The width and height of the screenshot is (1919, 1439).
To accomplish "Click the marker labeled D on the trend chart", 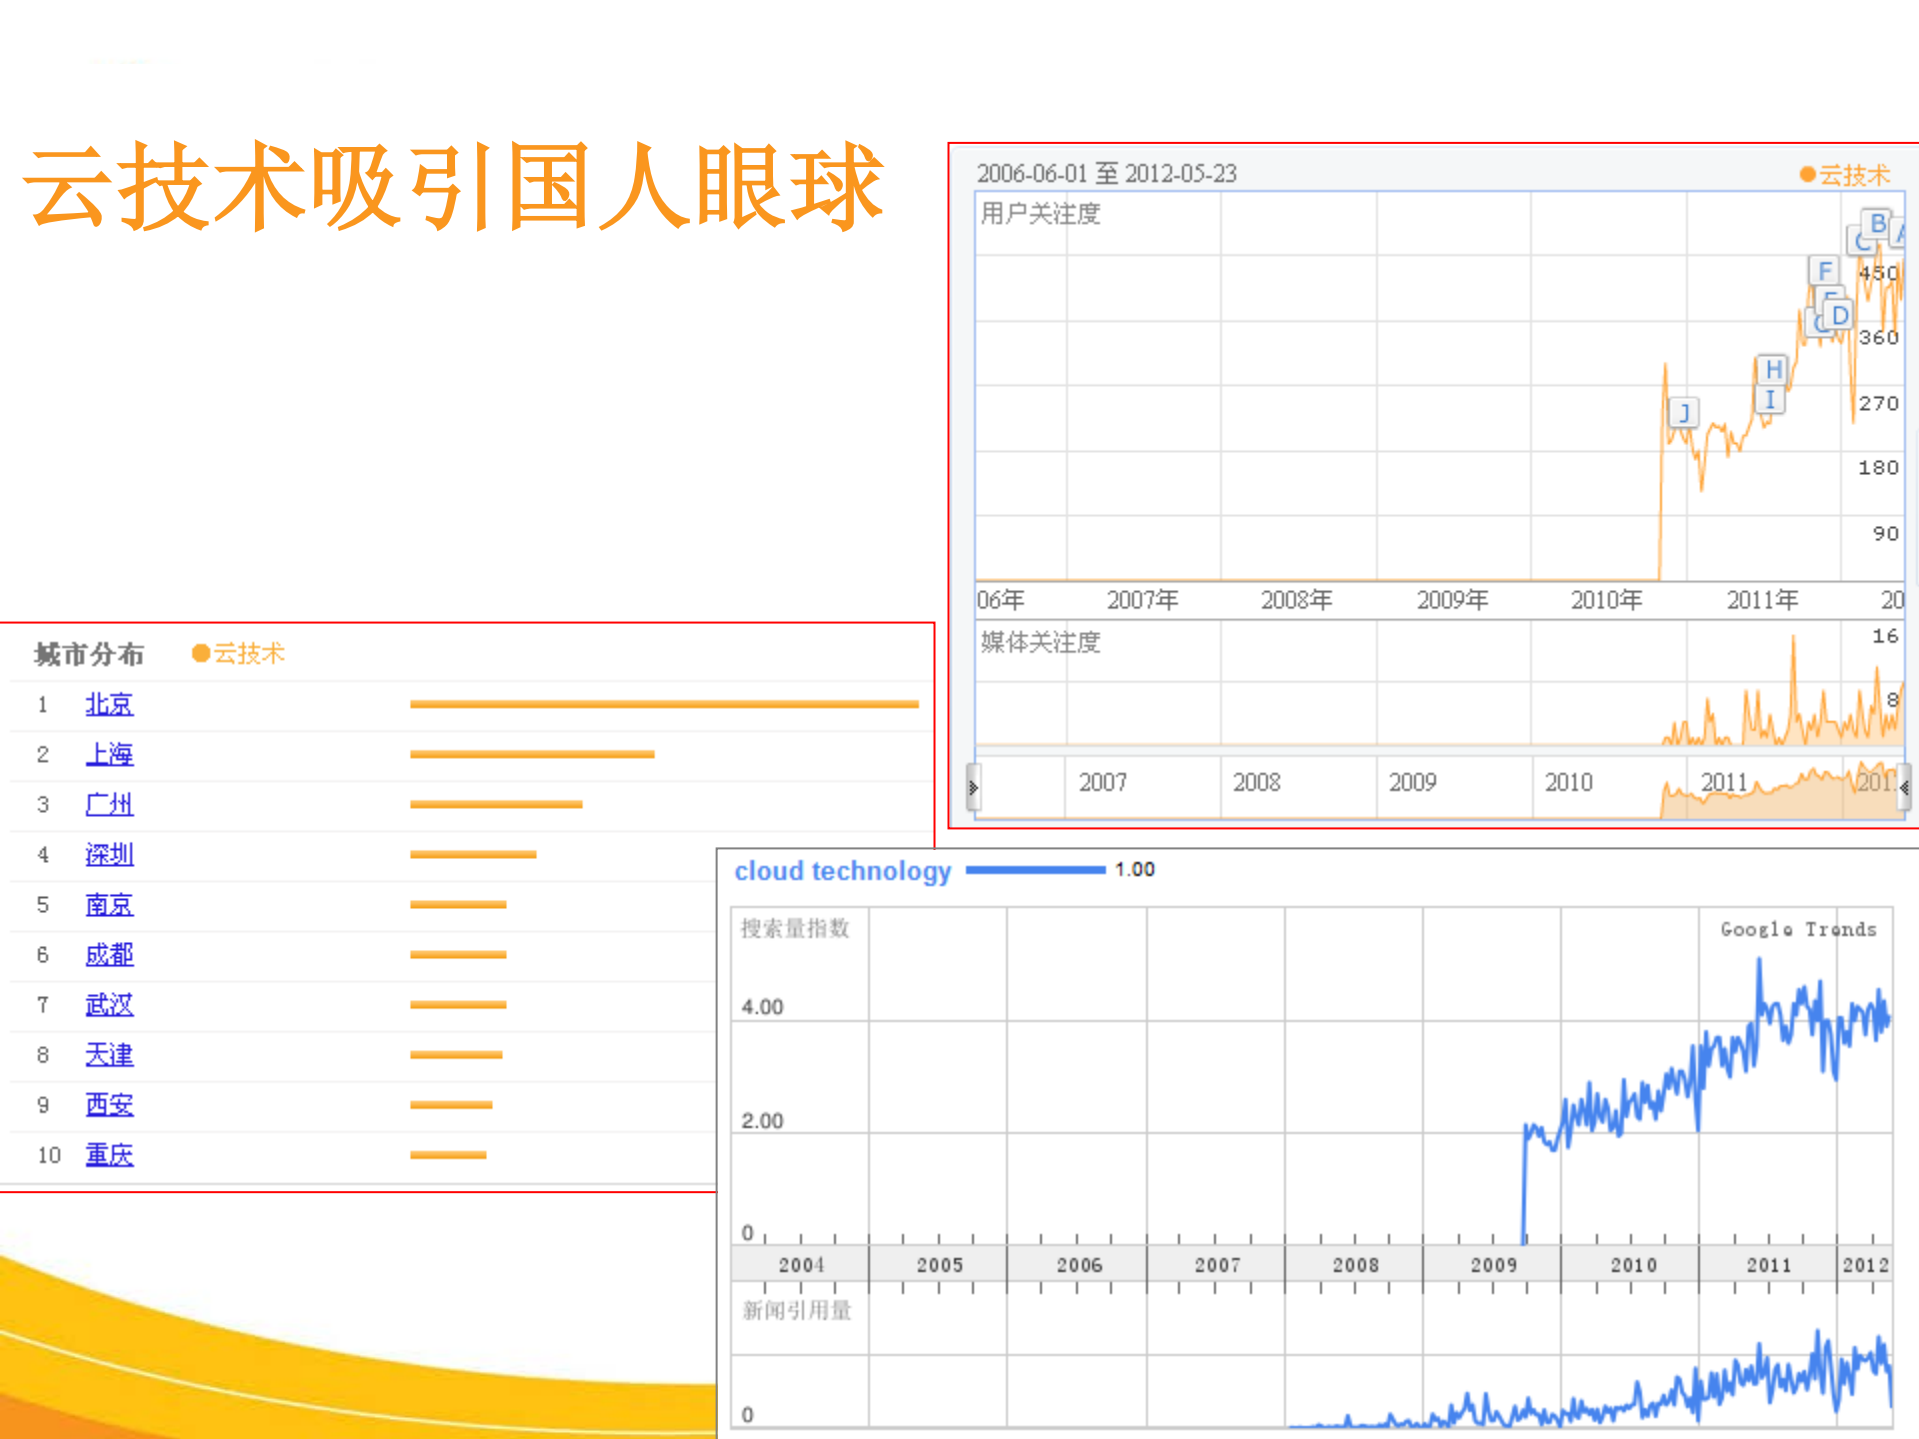I will point(1840,315).
